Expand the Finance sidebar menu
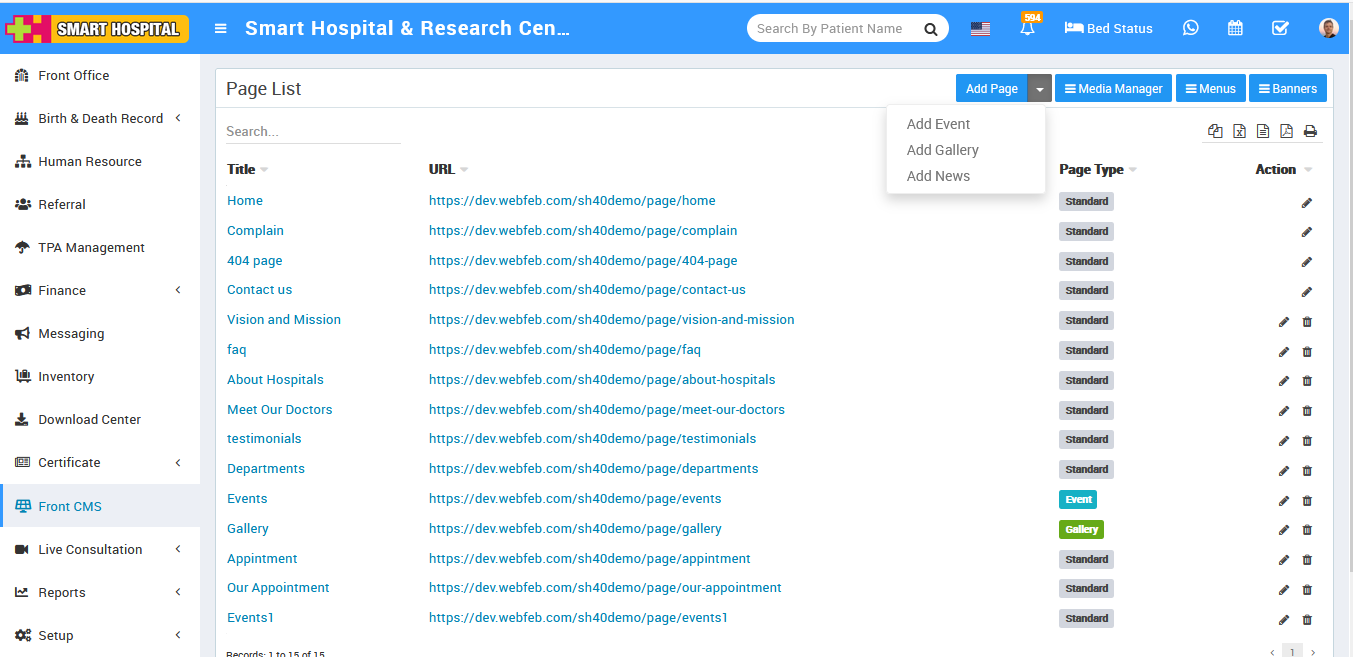Viewport: 1353px width, 657px height. tap(100, 290)
